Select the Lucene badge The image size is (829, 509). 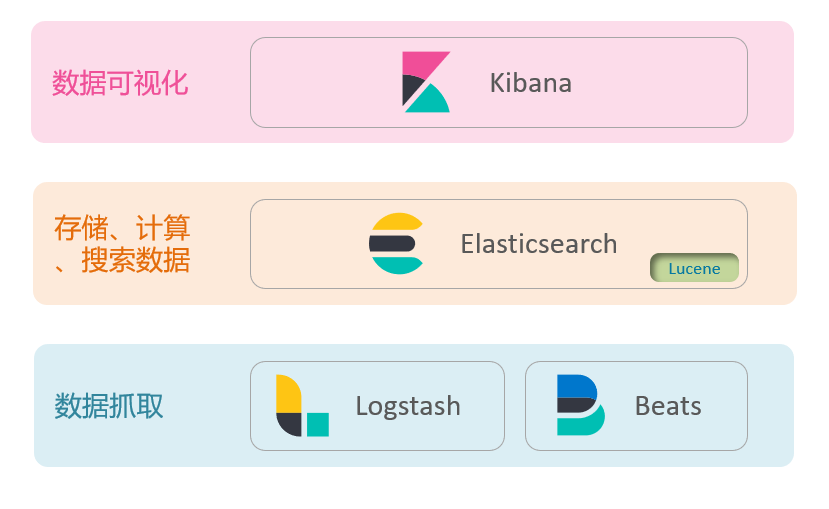click(x=694, y=268)
